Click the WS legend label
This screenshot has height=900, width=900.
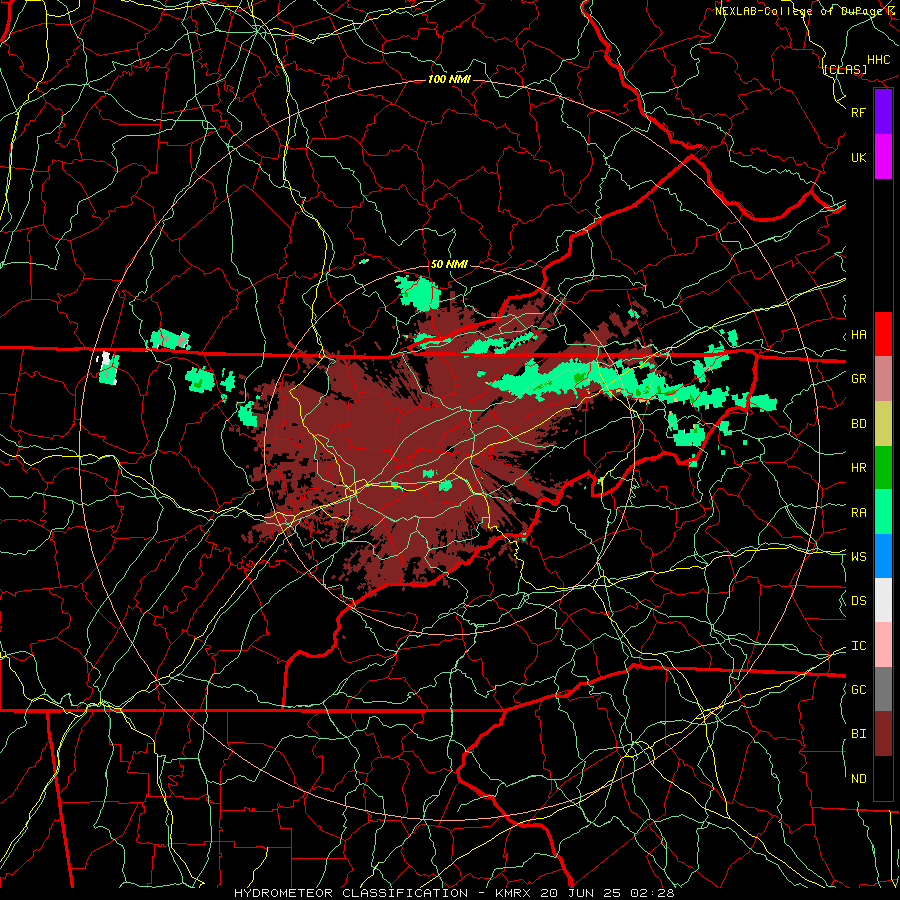click(x=859, y=556)
